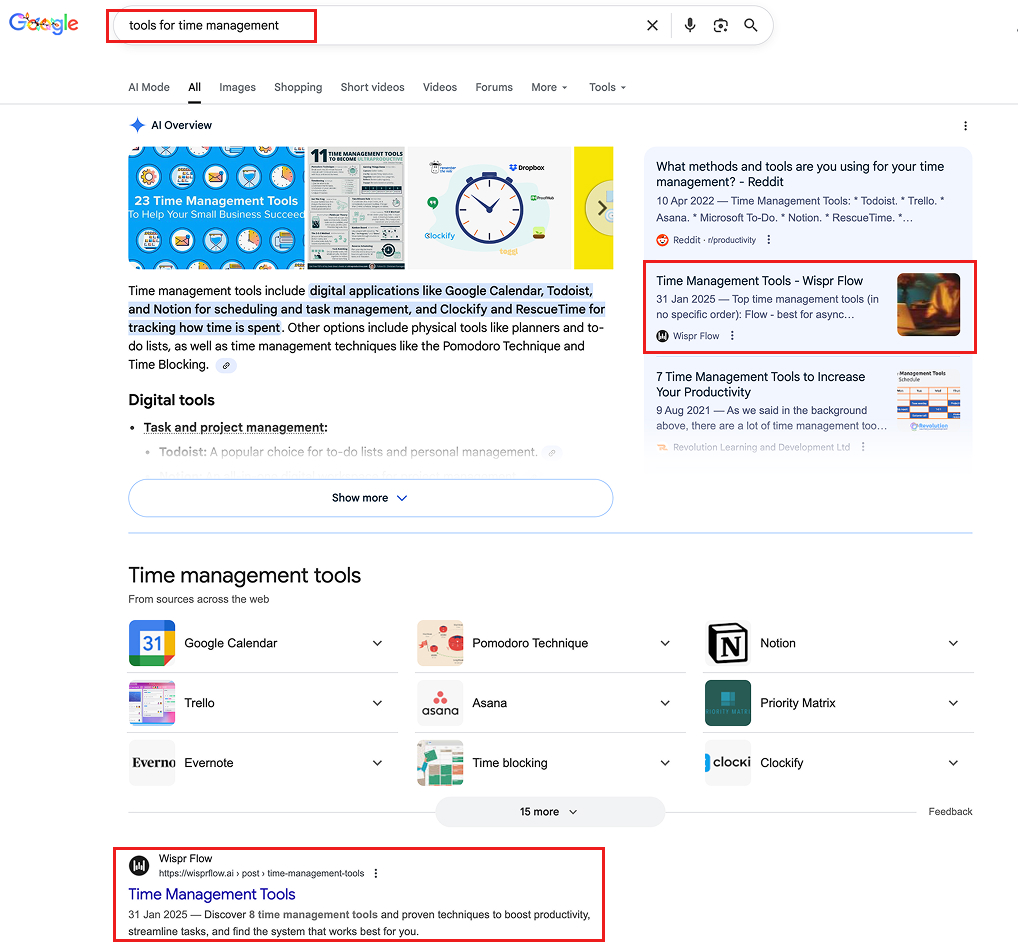Viewport: 1018px width, 947px height.
Task: Open options menu for the Wispr Flow result
Action: pos(733,336)
